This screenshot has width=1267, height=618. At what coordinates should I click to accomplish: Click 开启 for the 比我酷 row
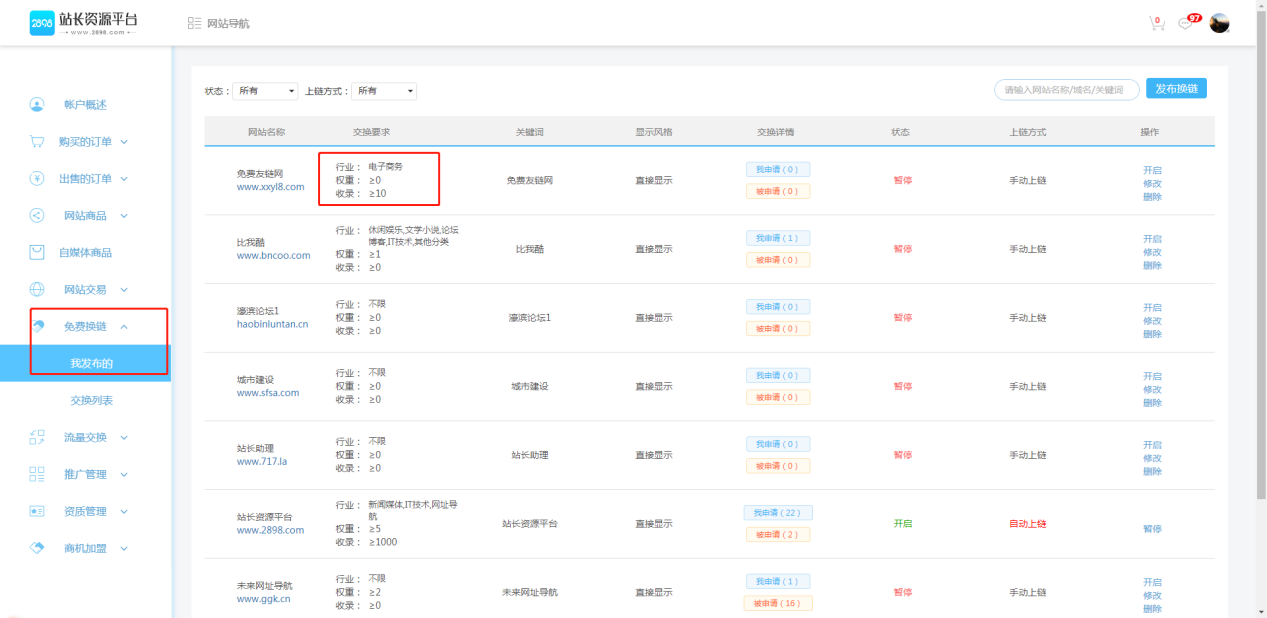pyautogui.click(x=1152, y=239)
